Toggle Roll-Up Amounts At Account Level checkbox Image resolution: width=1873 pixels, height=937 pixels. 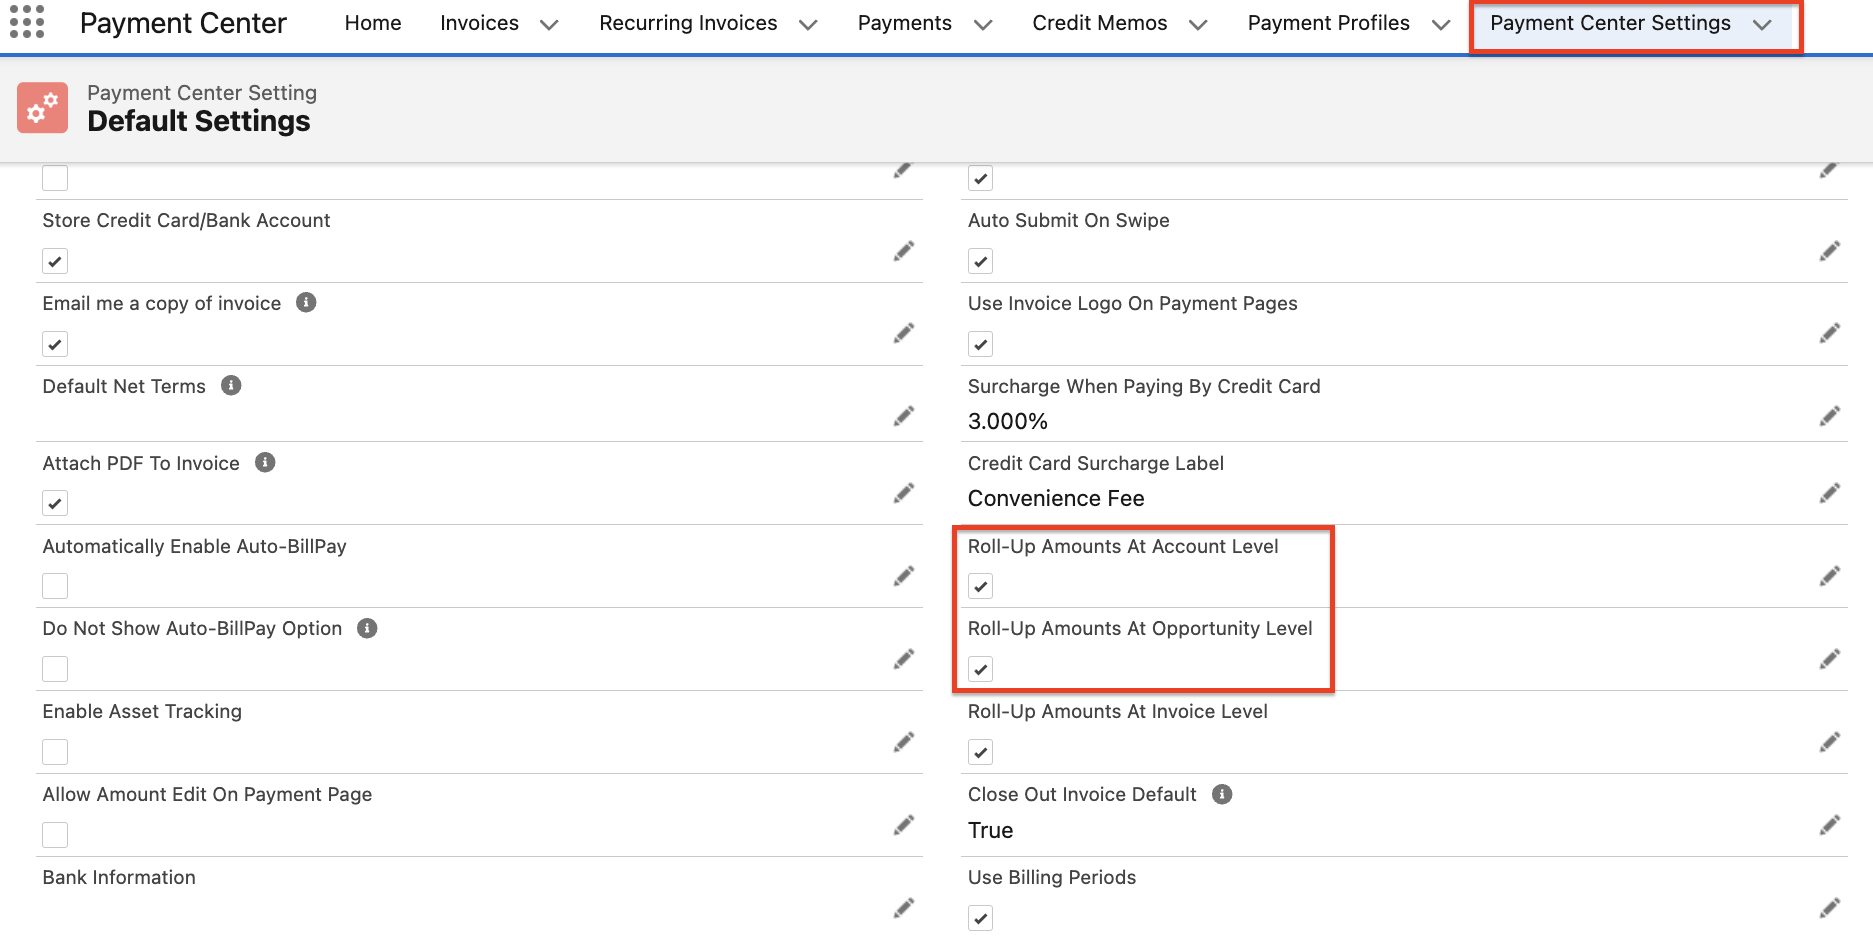click(981, 587)
